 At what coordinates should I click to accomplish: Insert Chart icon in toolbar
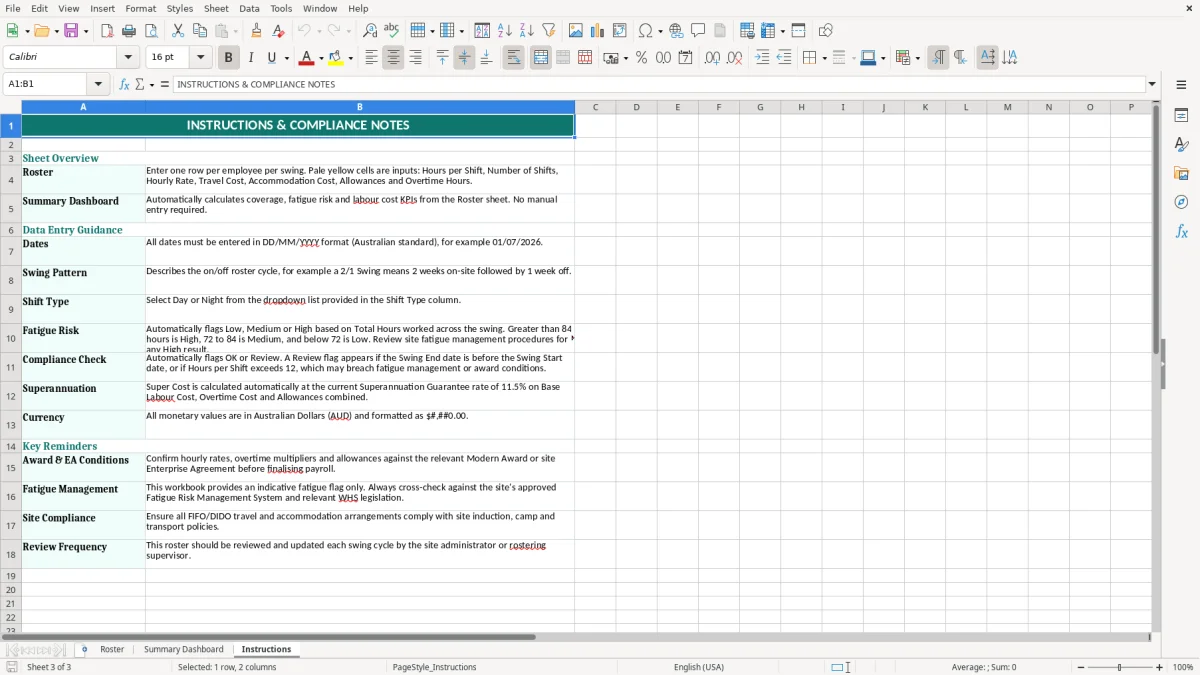[x=598, y=31]
